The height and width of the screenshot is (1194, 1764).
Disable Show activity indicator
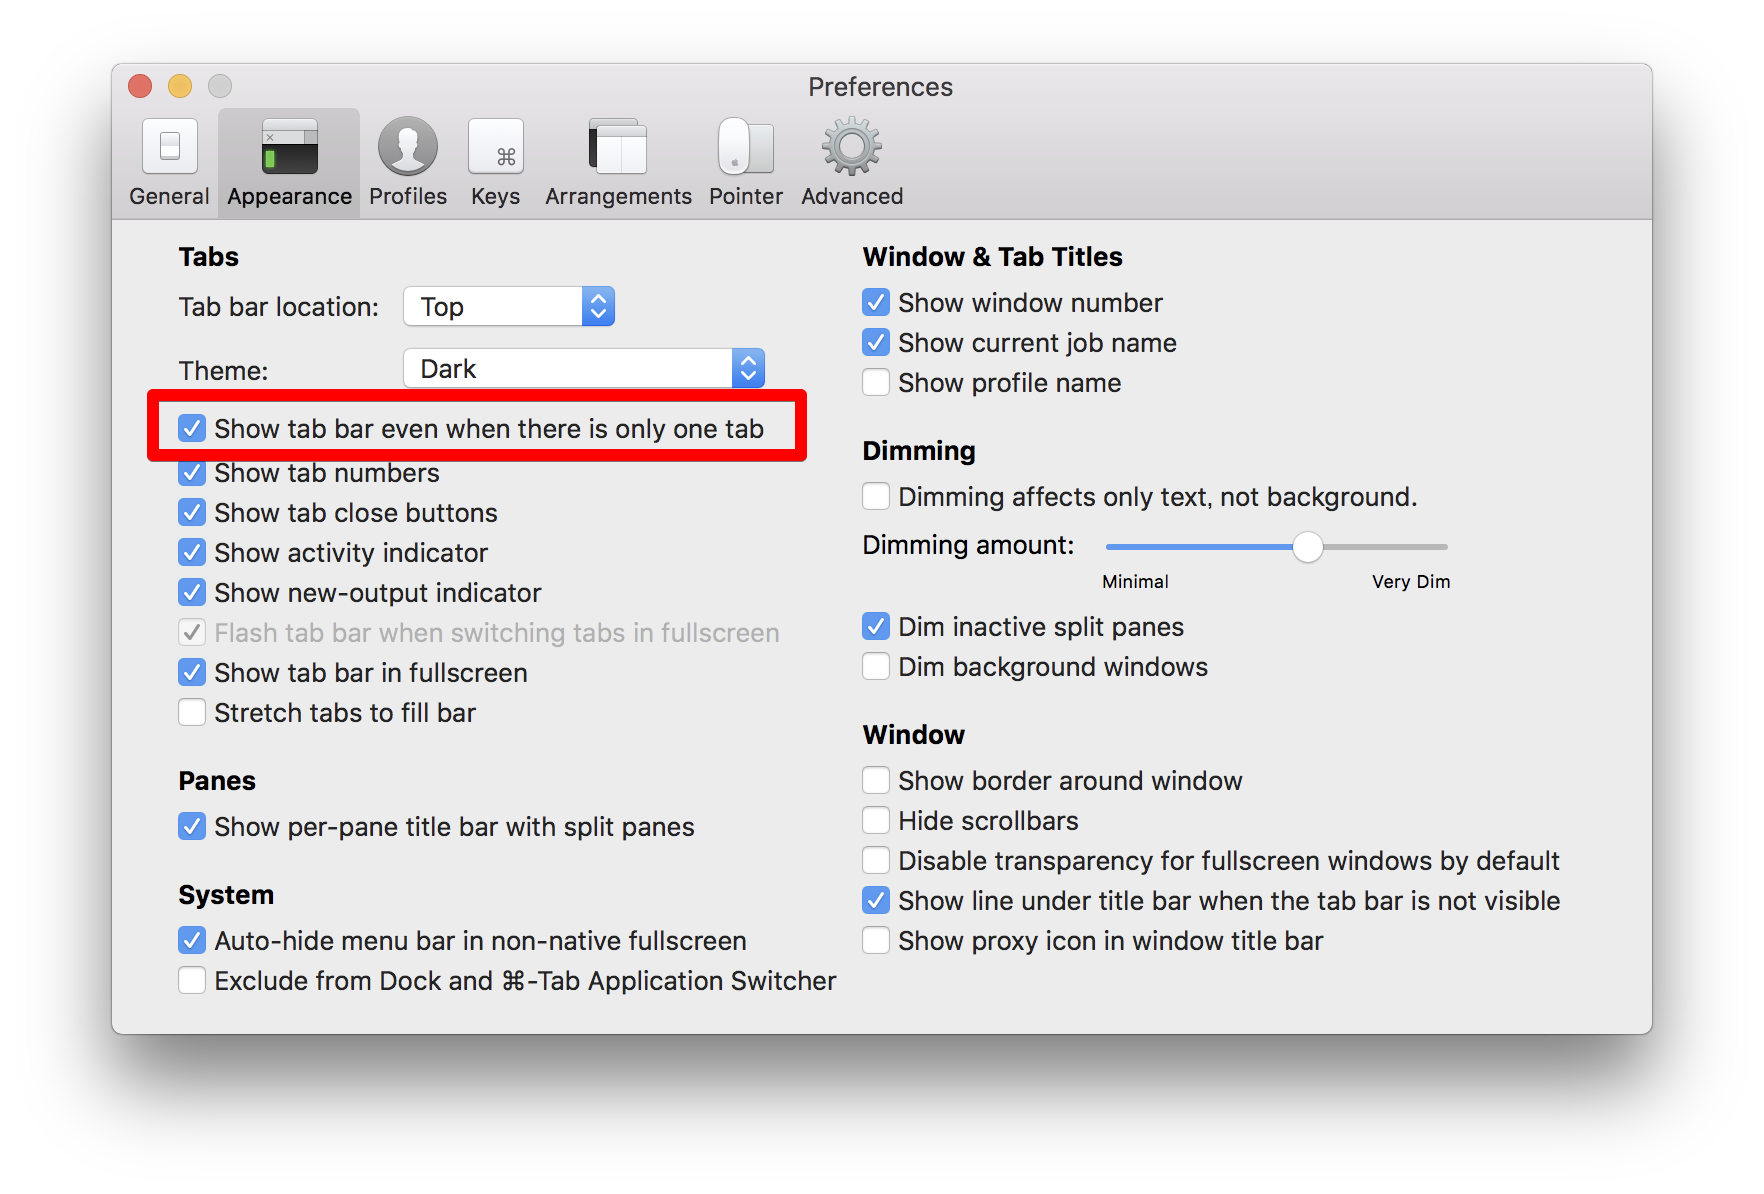point(192,552)
